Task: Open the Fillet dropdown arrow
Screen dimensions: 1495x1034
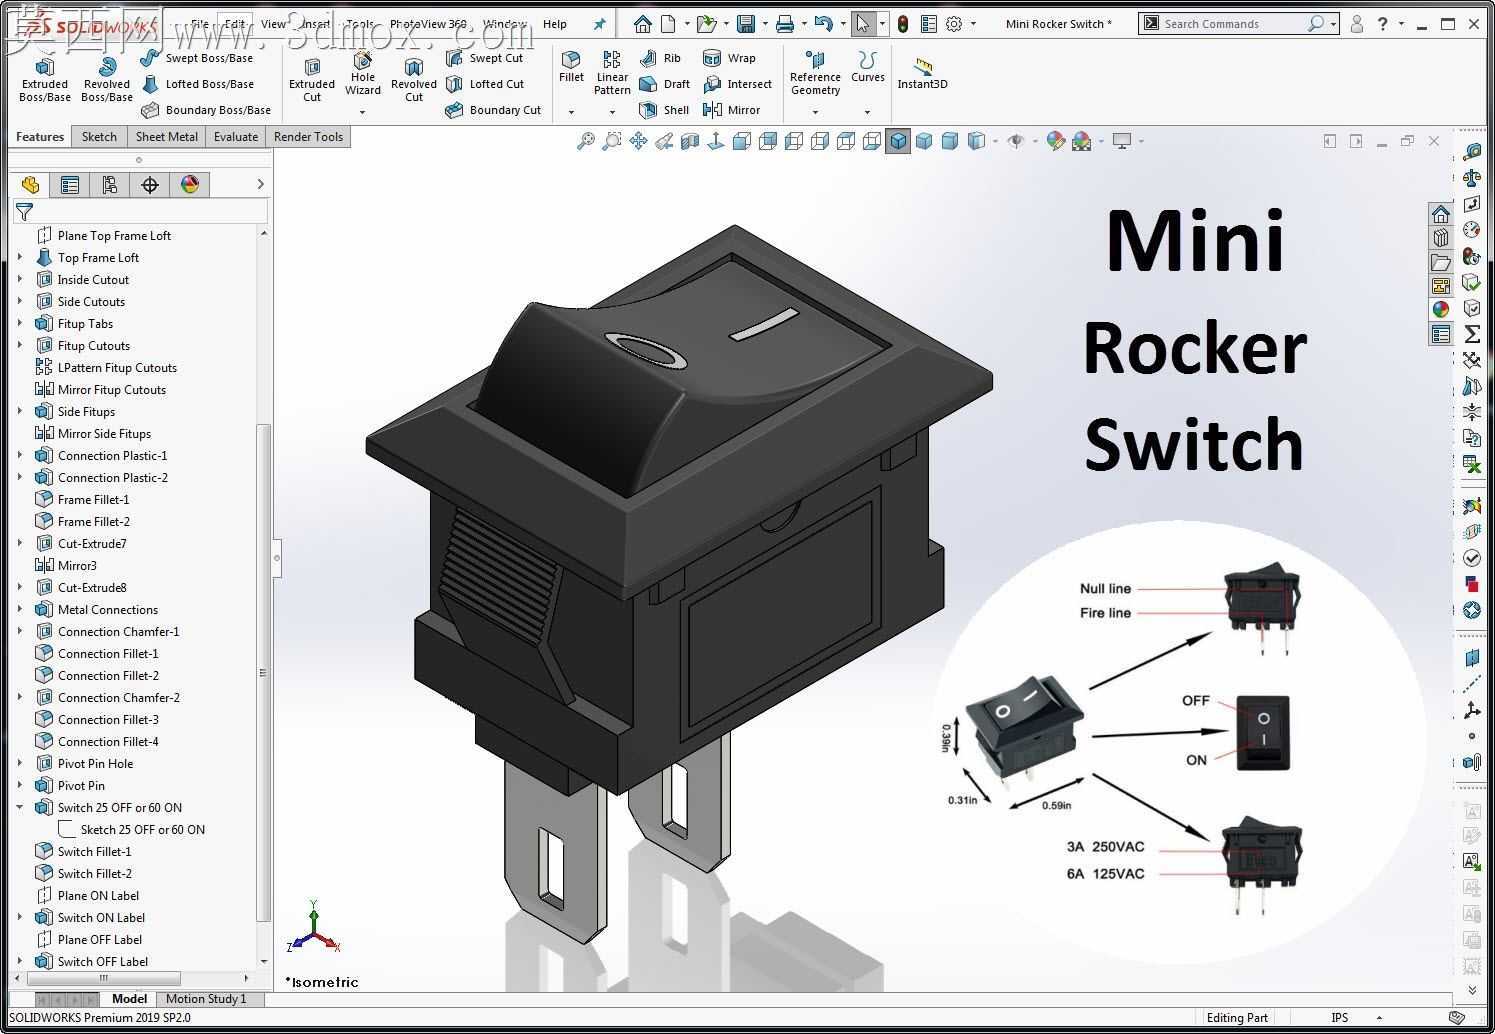Action: tap(571, 112)
